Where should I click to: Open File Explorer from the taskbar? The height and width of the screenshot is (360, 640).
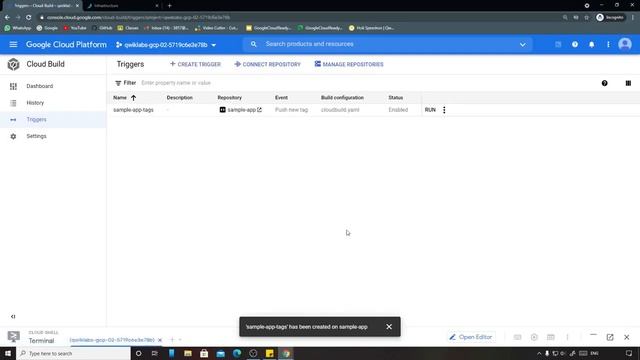pyautogui.click(x=188, y=353)
